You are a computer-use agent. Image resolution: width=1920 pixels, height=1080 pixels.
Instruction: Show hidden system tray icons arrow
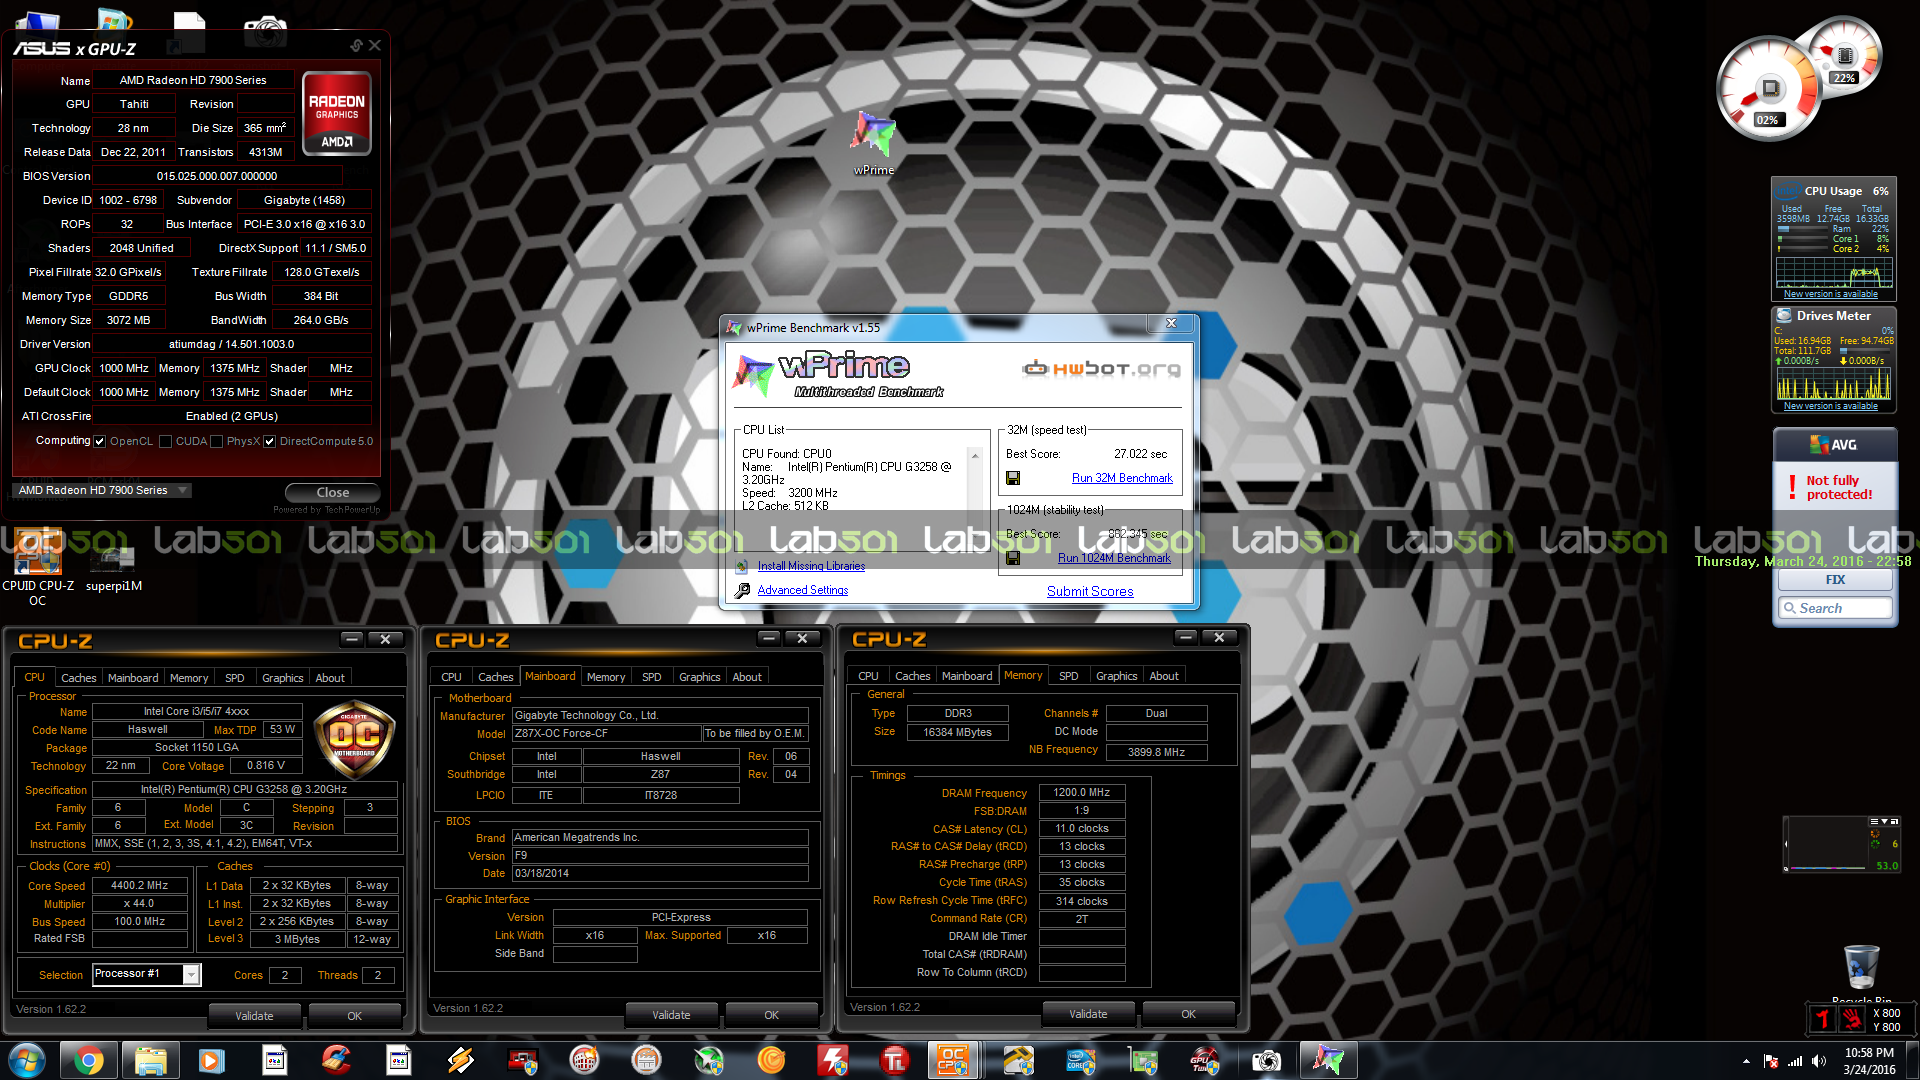click(1746, 1061)
